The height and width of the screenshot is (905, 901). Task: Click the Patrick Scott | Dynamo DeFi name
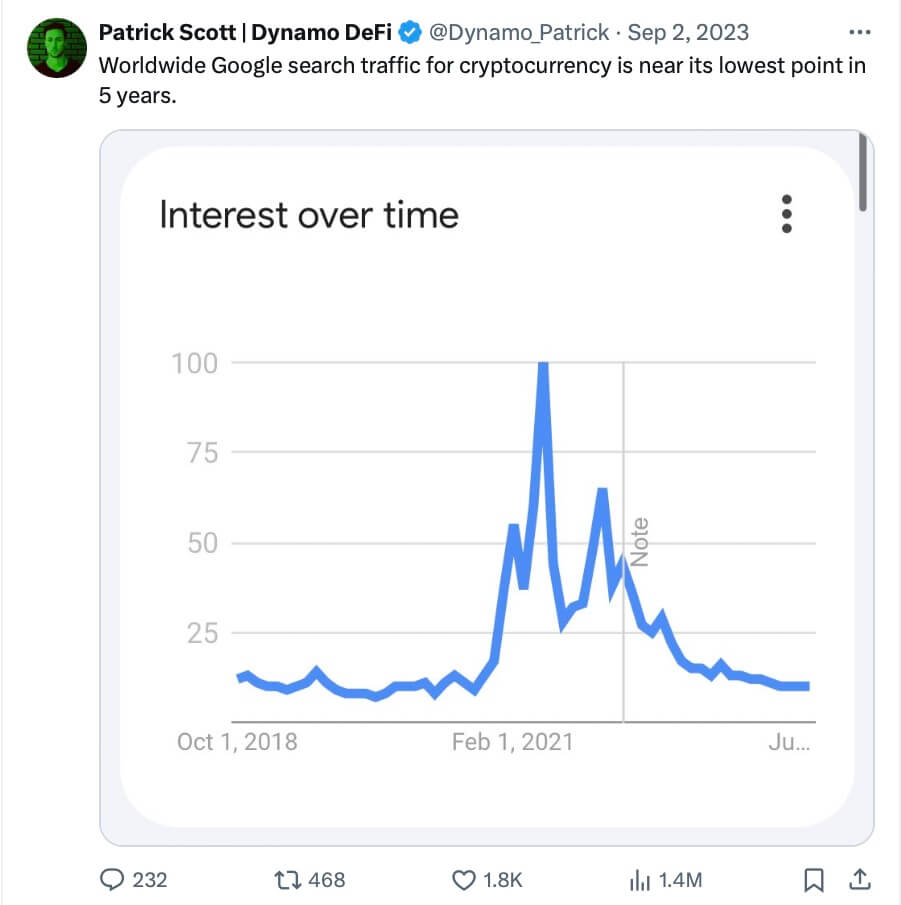pyautogui.click(x=245, y=32)
